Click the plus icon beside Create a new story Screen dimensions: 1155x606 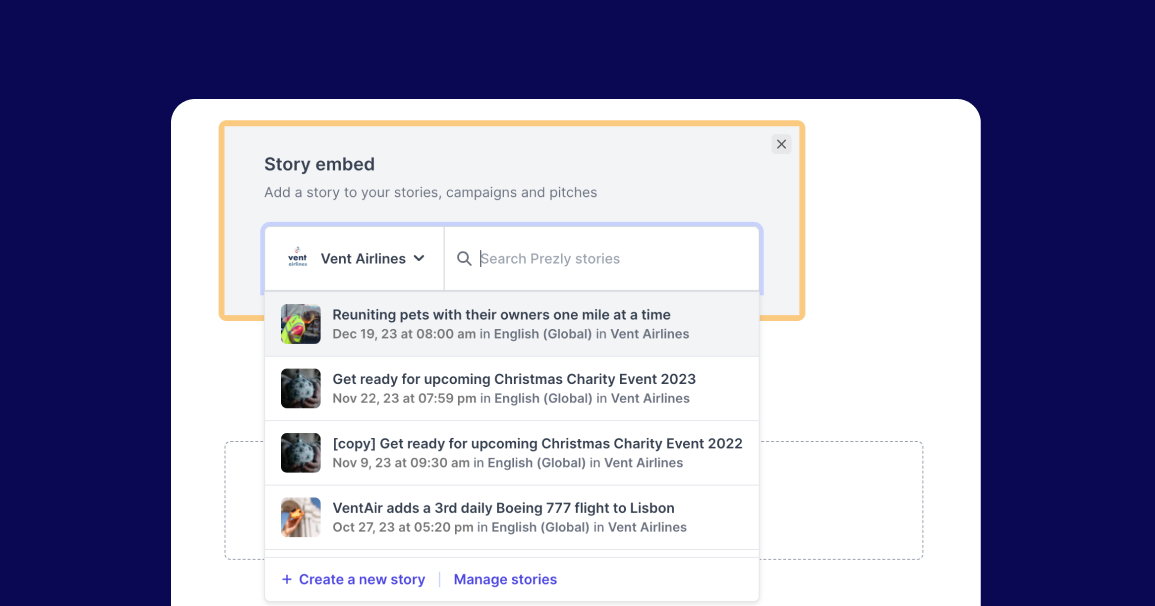click(x=287, y=579)
